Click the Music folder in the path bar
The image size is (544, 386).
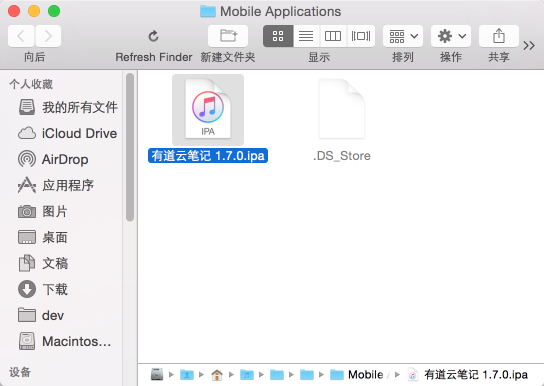coord(247,375)
